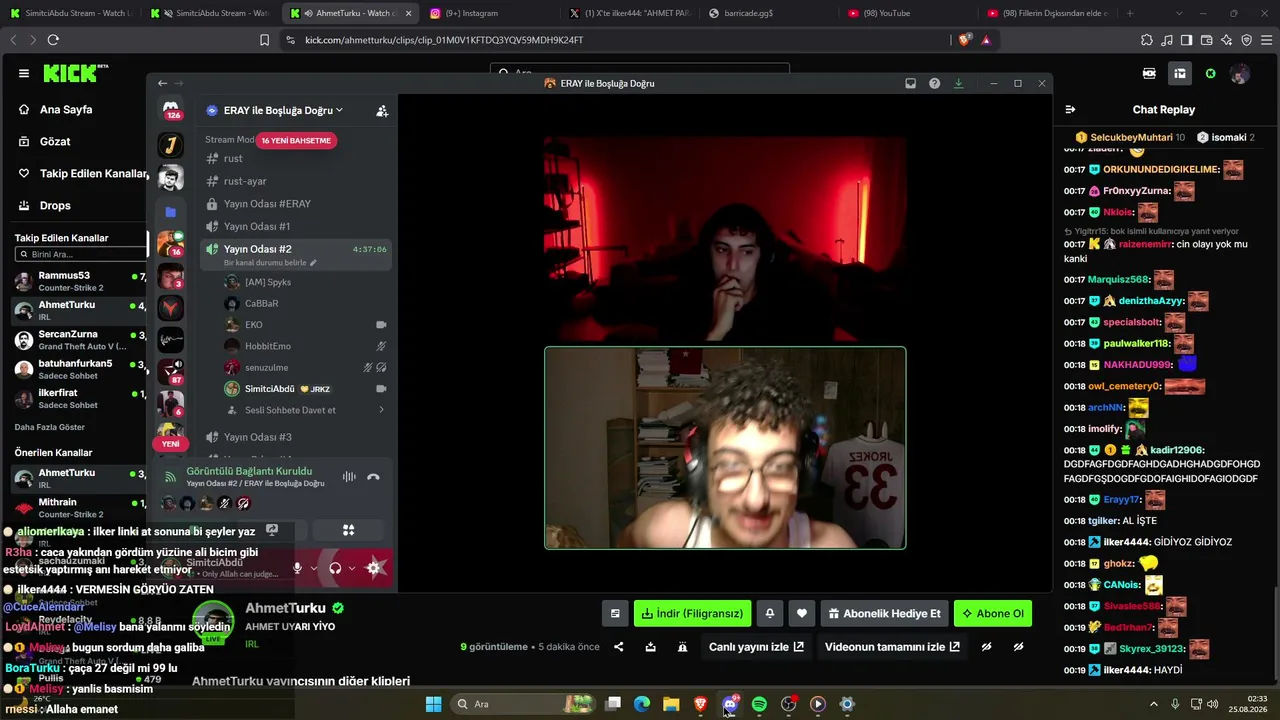Click the green Discord update download icon
1280x720 pixels.
958,83
